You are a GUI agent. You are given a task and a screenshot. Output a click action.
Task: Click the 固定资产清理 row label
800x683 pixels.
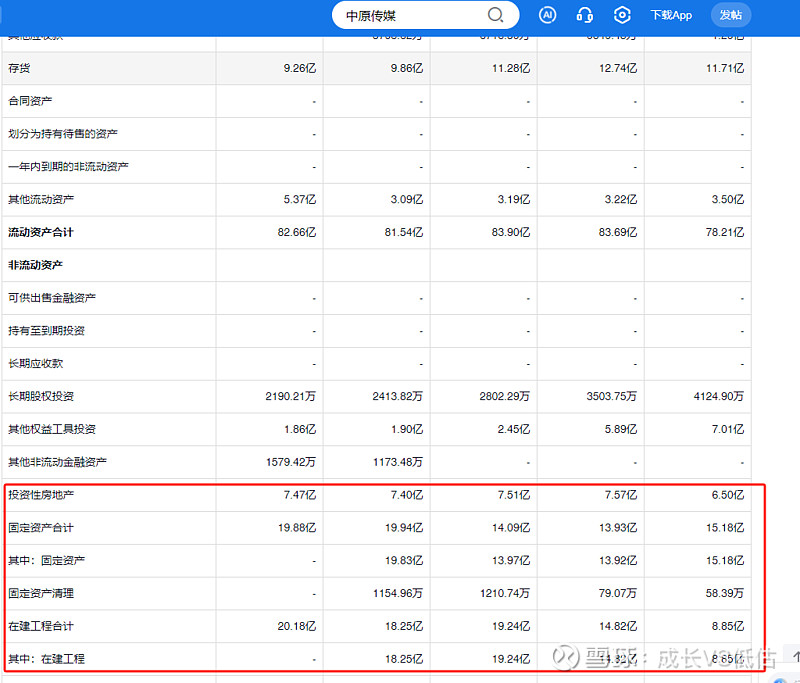(40, 593)
